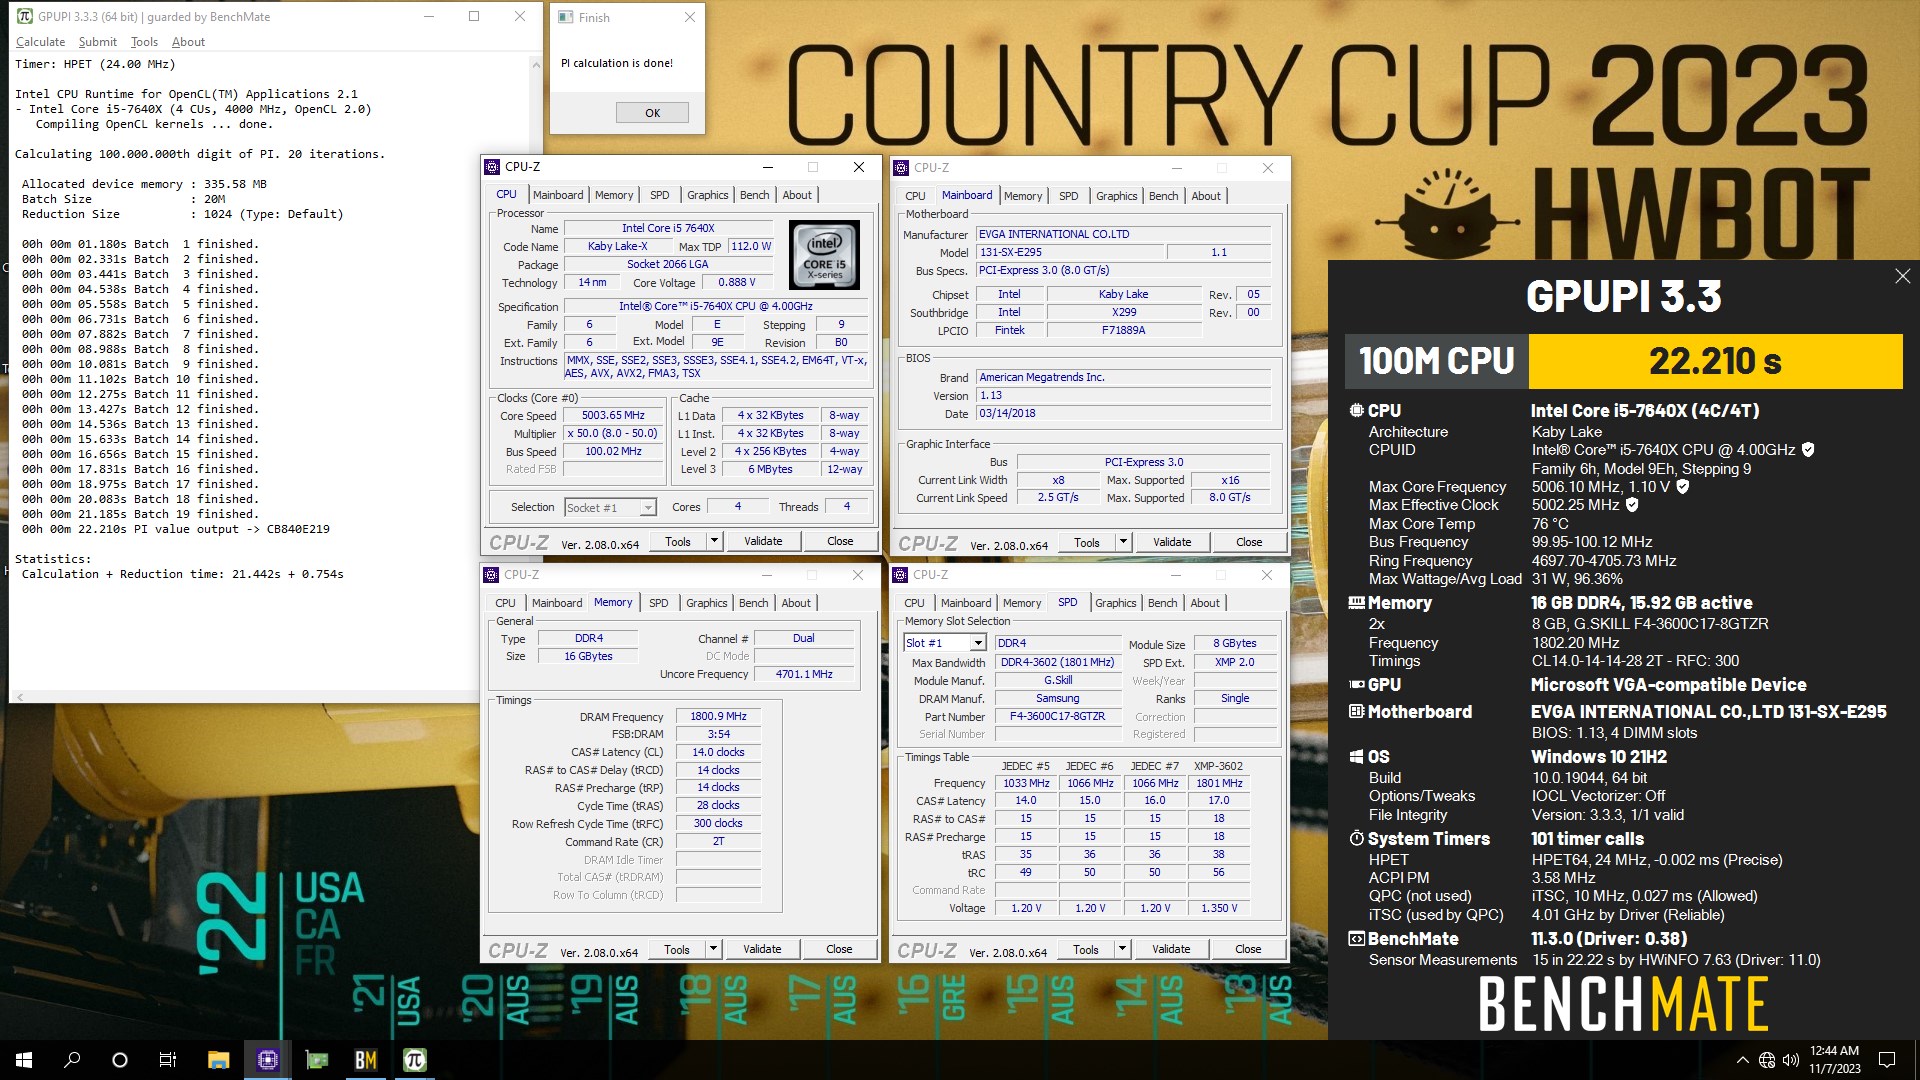Click Max Effective Clock verified shield
Screen dimensions: 1920x1080
[x=1632, y=505]
